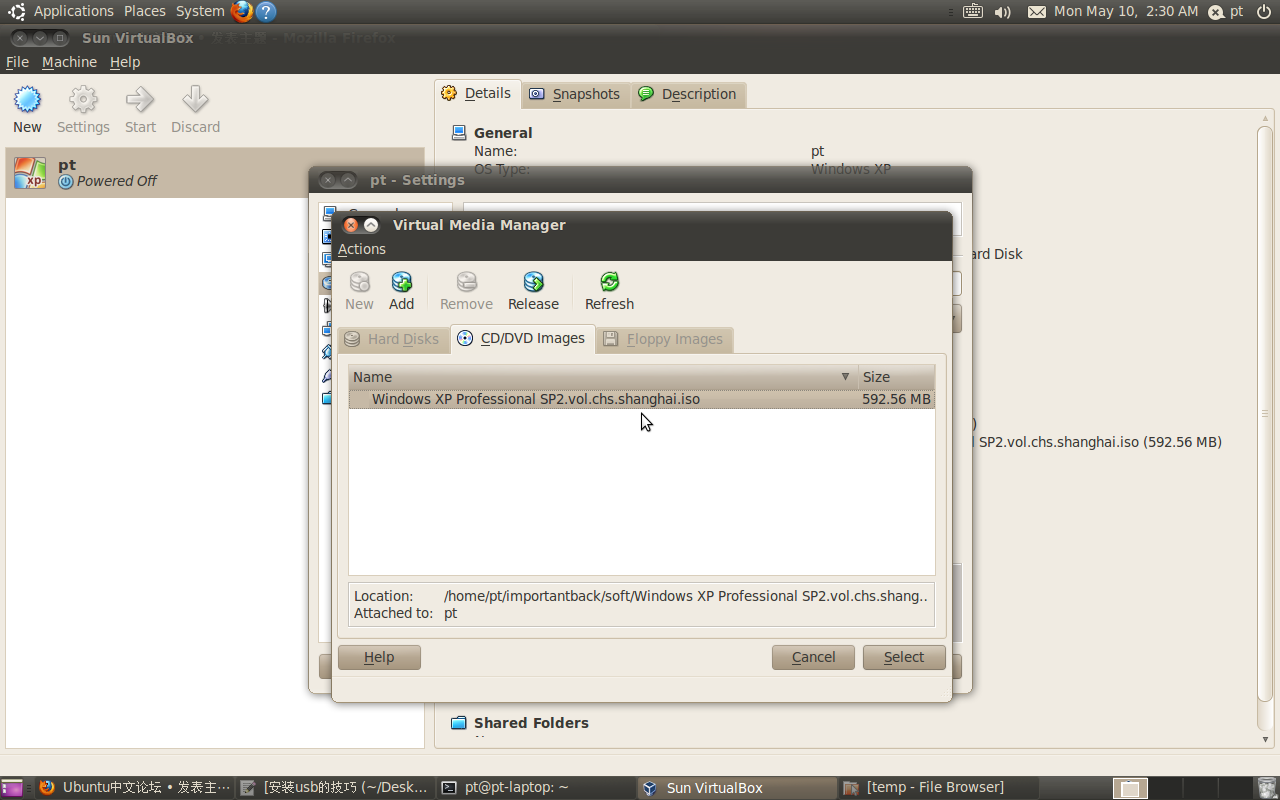Click the Select button in Media Manager
The height and width of the screenshot is (800, 1280).
(904, 657)
